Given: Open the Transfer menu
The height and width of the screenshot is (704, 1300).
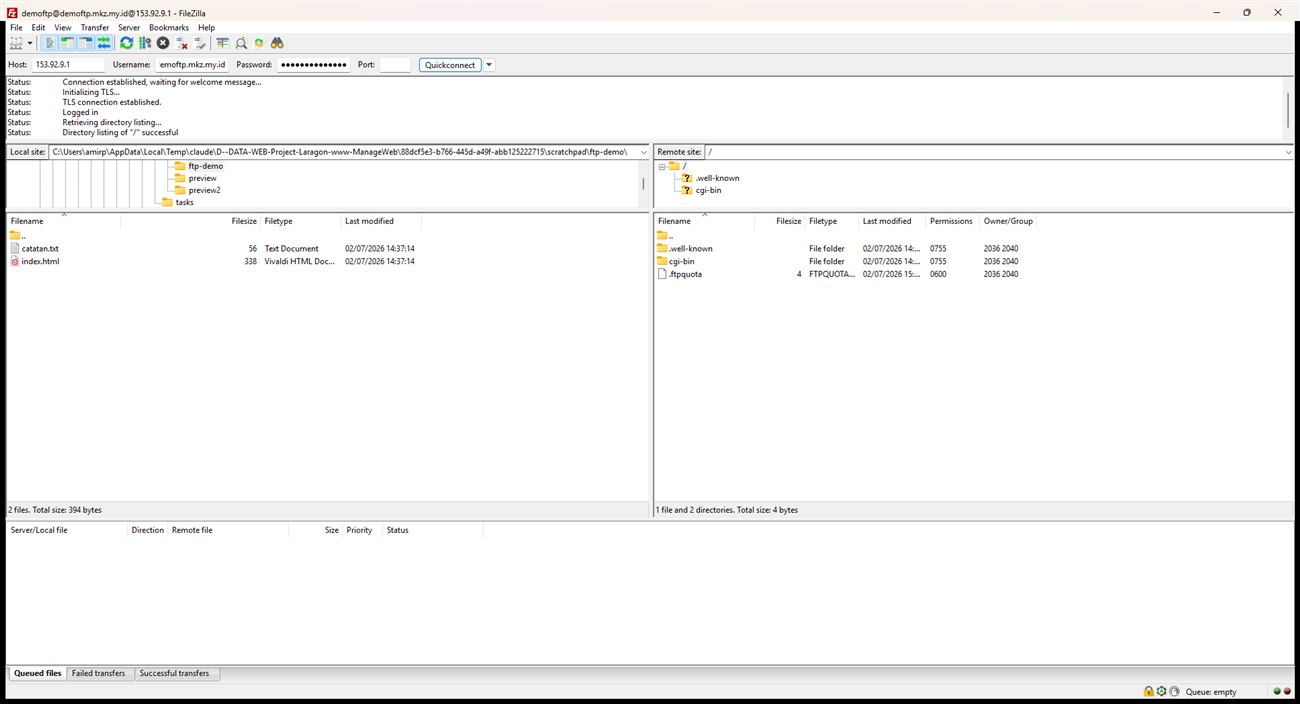Looking at the screenshot, I should [x=95, y=28].
